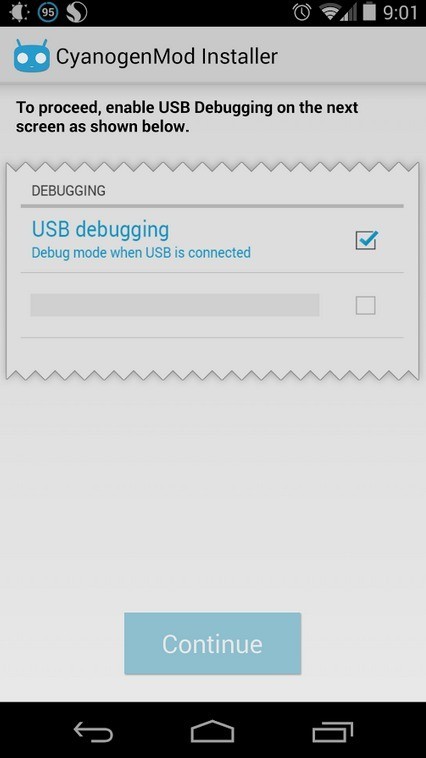Open Recent apps from the navigation bar
This screenshot has width=426, height=758.
333,732
